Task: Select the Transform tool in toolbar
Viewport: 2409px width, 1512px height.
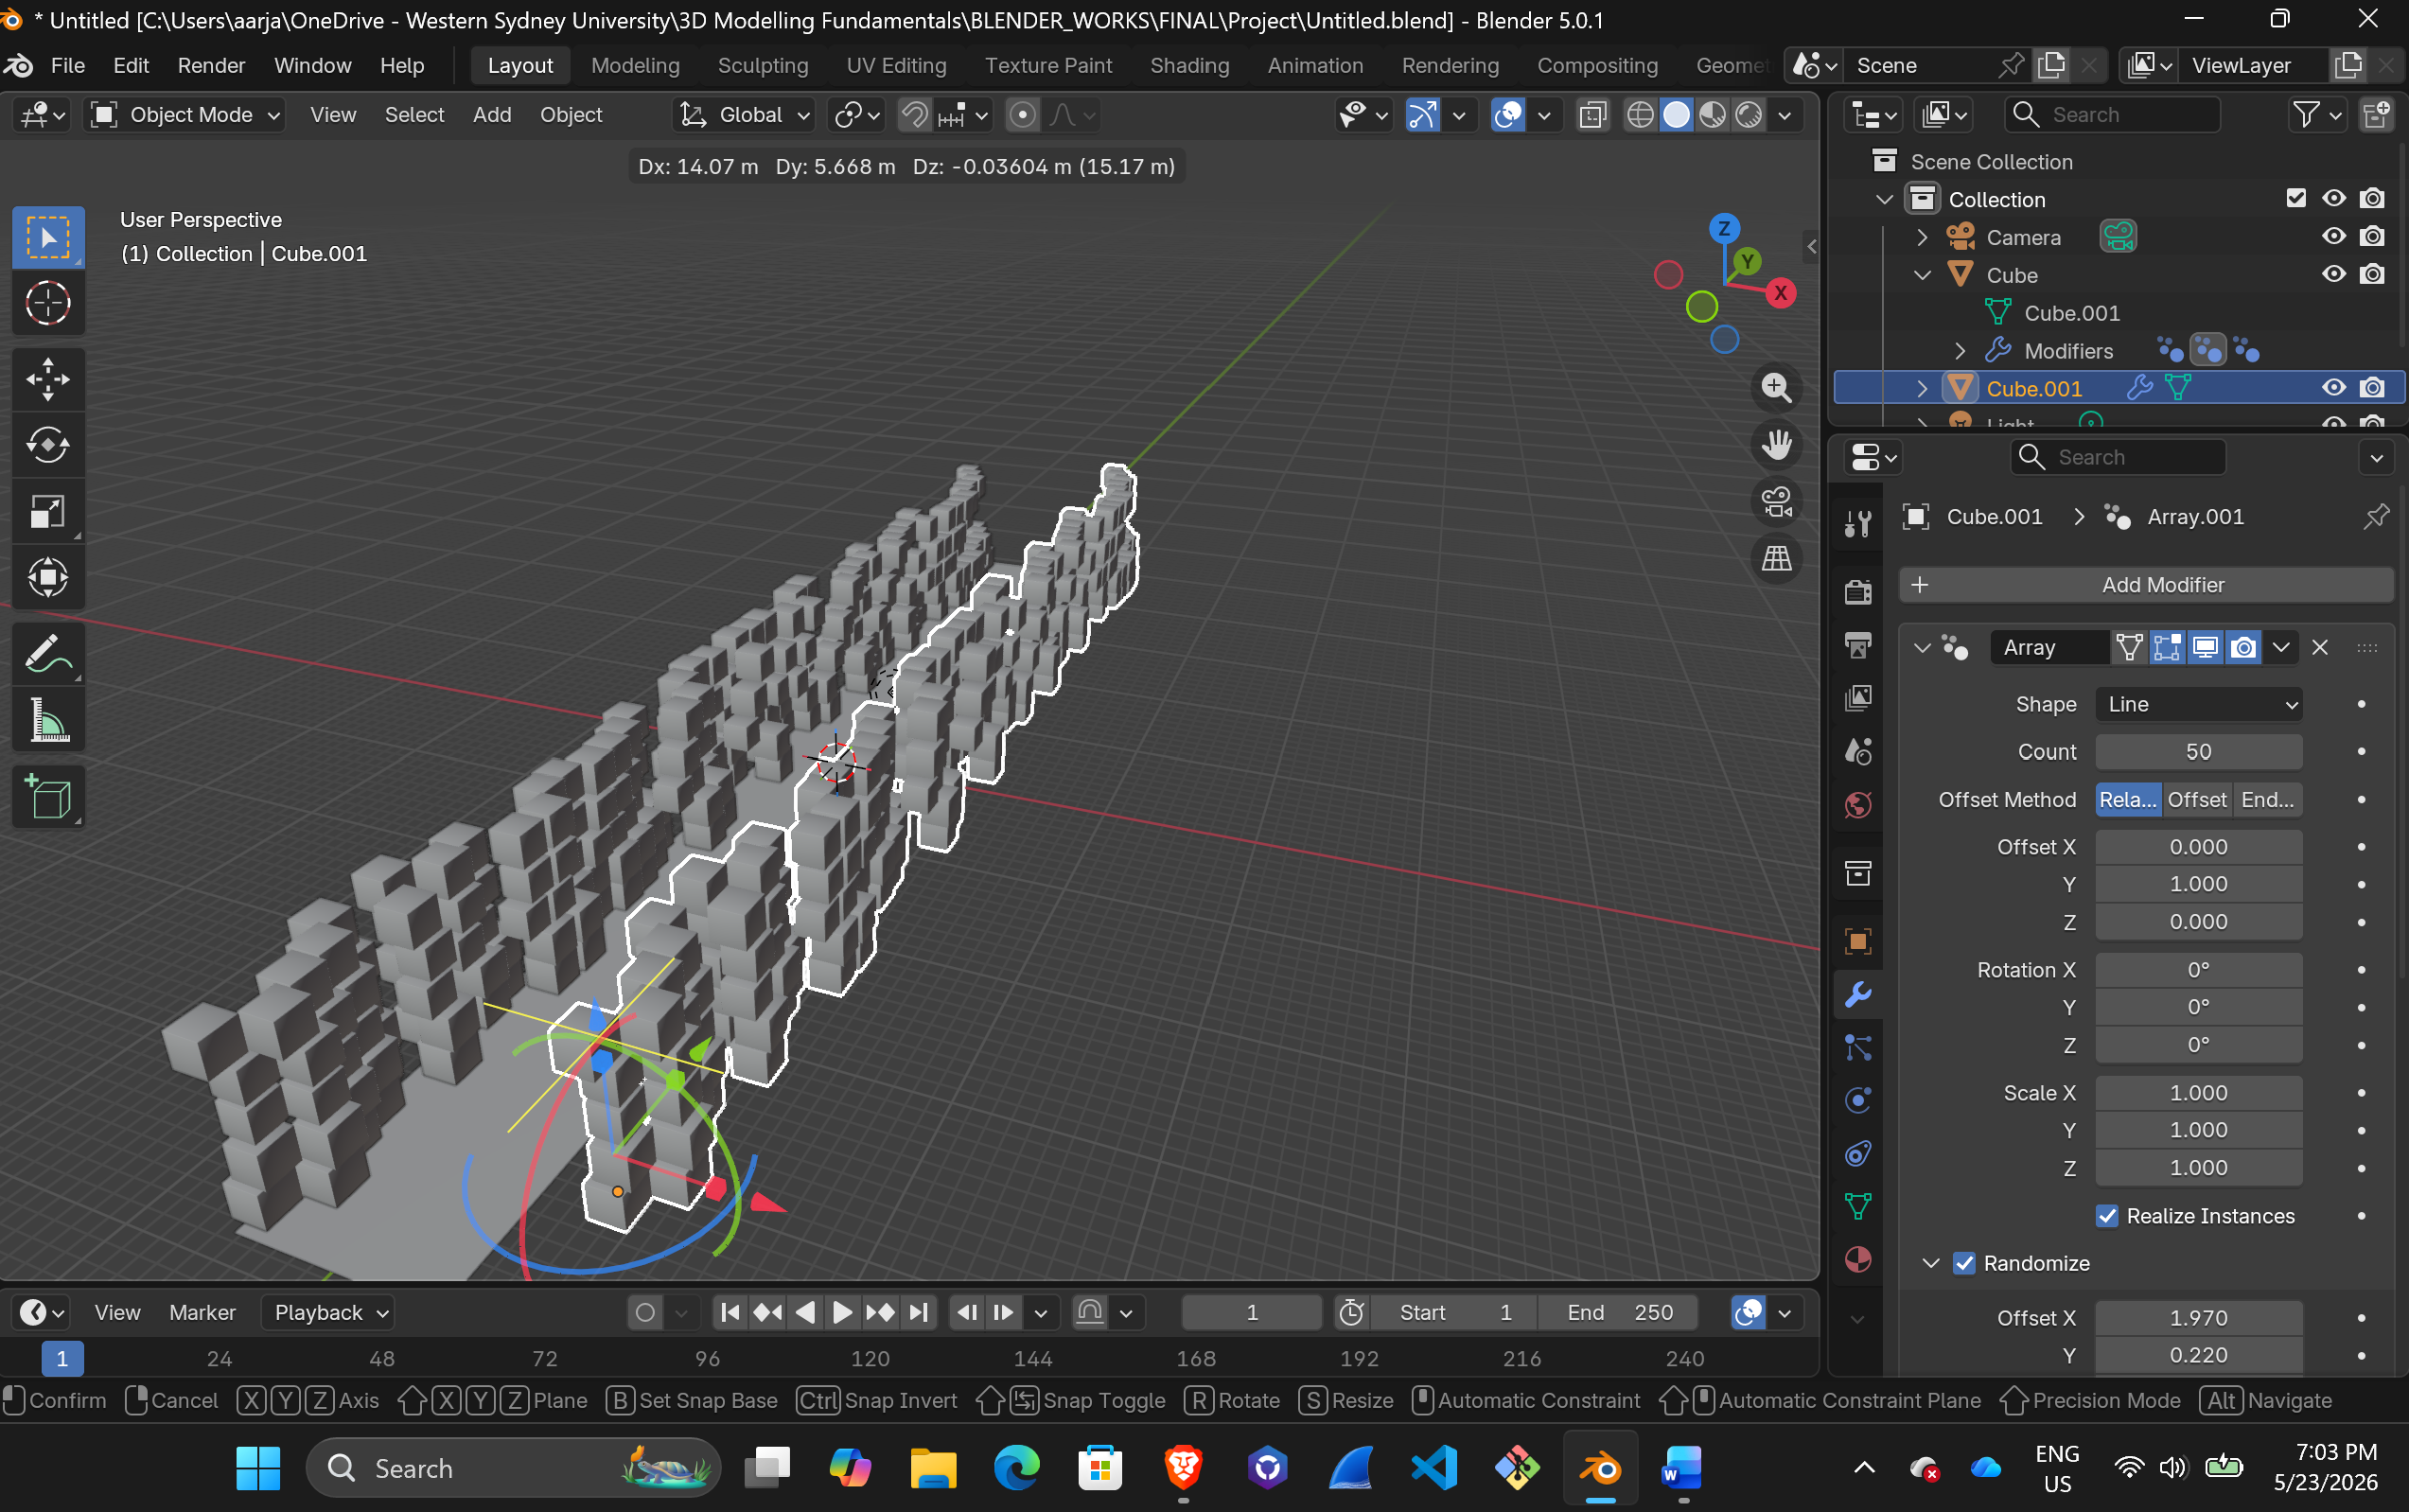Action: (x=47, y=578)
